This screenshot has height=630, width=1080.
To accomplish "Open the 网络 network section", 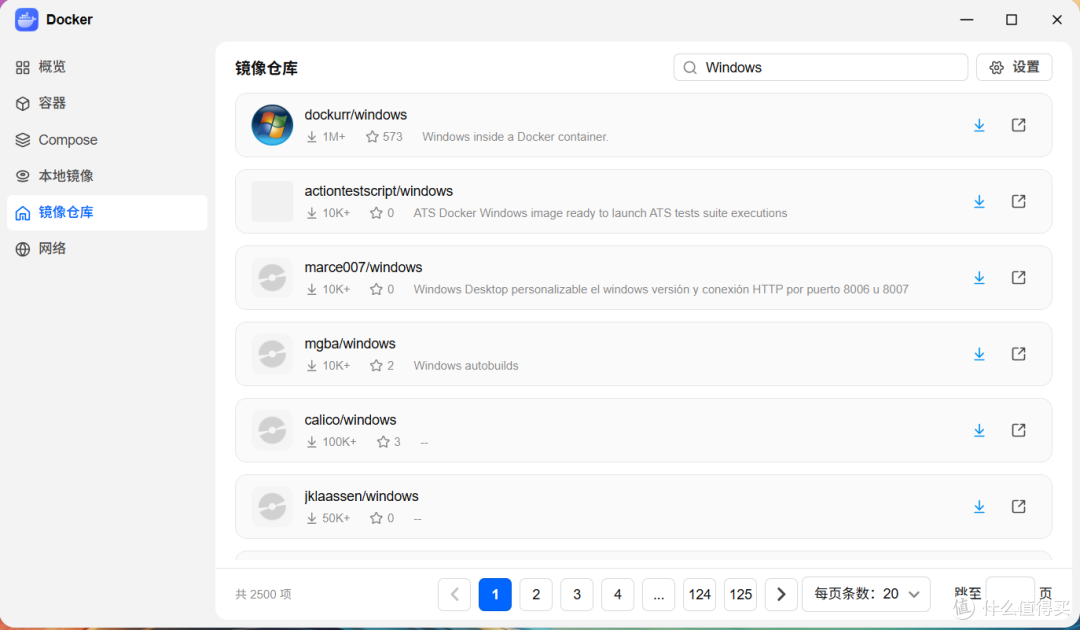I will coord(107,249).
